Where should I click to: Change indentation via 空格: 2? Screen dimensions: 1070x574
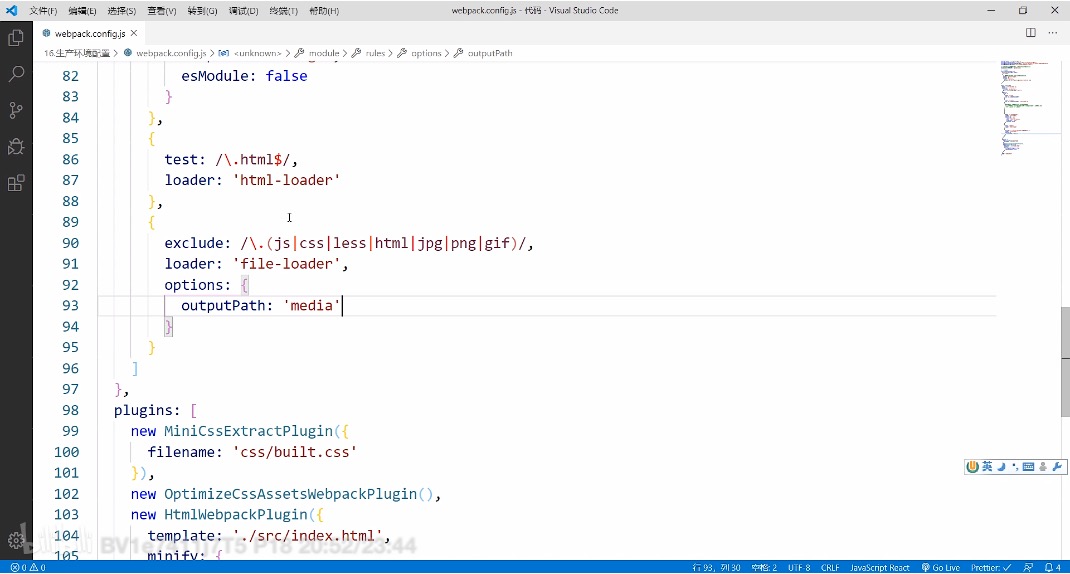pyautogui.click(x=764, y=568)
